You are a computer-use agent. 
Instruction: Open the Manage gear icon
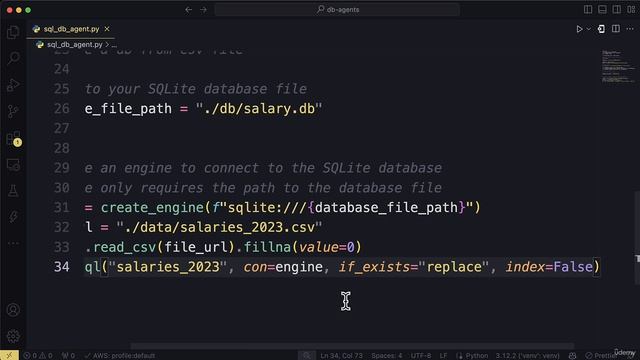coord(13,336)
